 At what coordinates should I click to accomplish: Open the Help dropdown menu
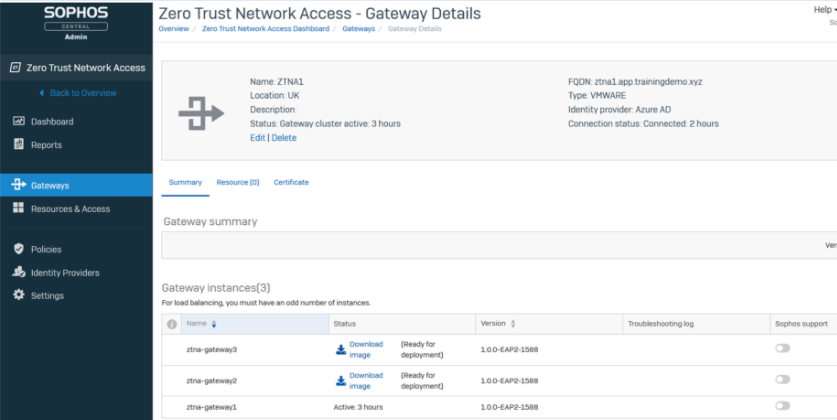825,10
